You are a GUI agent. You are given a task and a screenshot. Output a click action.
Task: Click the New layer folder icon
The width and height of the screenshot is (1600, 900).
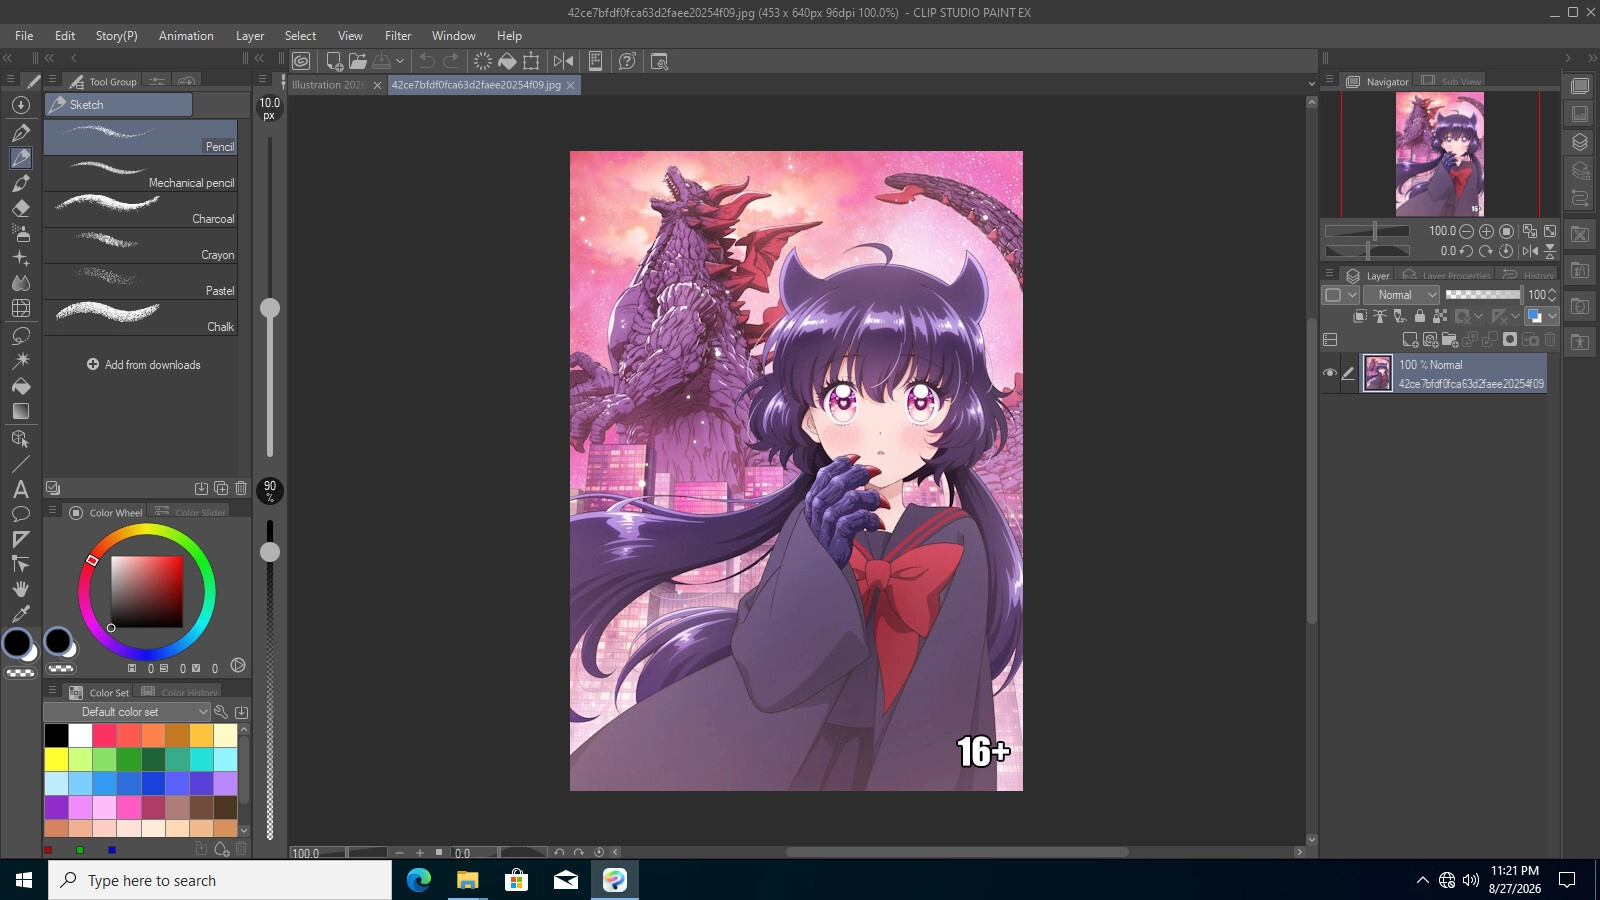[1450, 340]
